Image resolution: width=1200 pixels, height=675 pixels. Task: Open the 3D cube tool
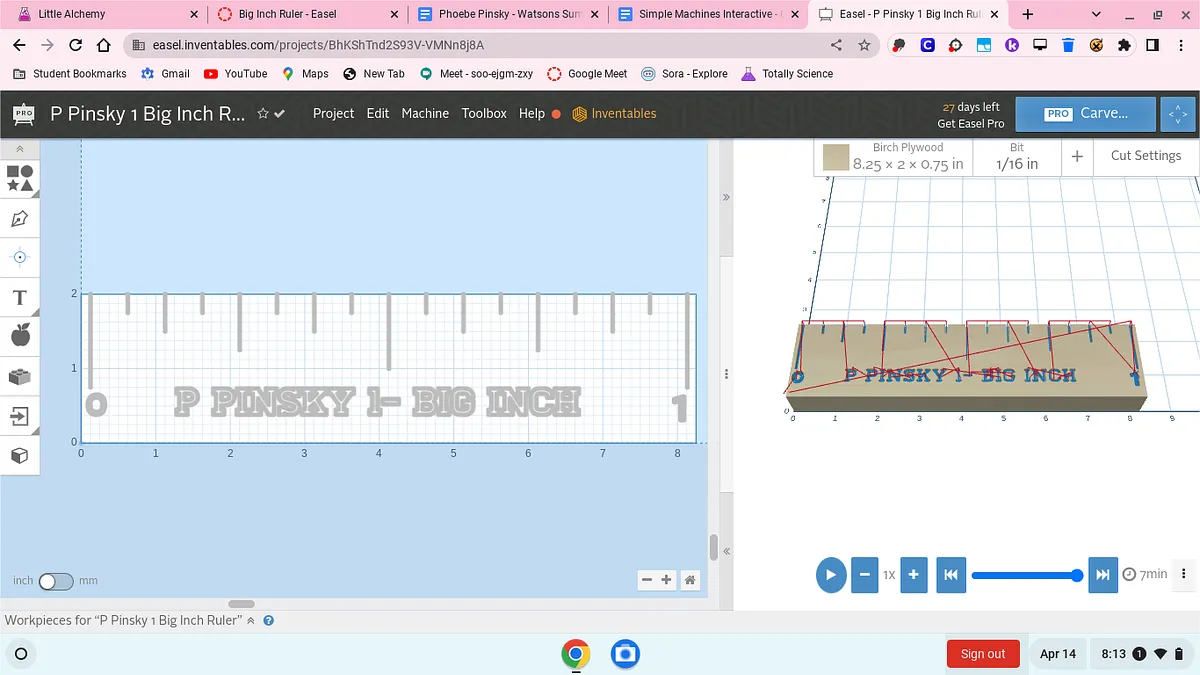coord(20,455)
